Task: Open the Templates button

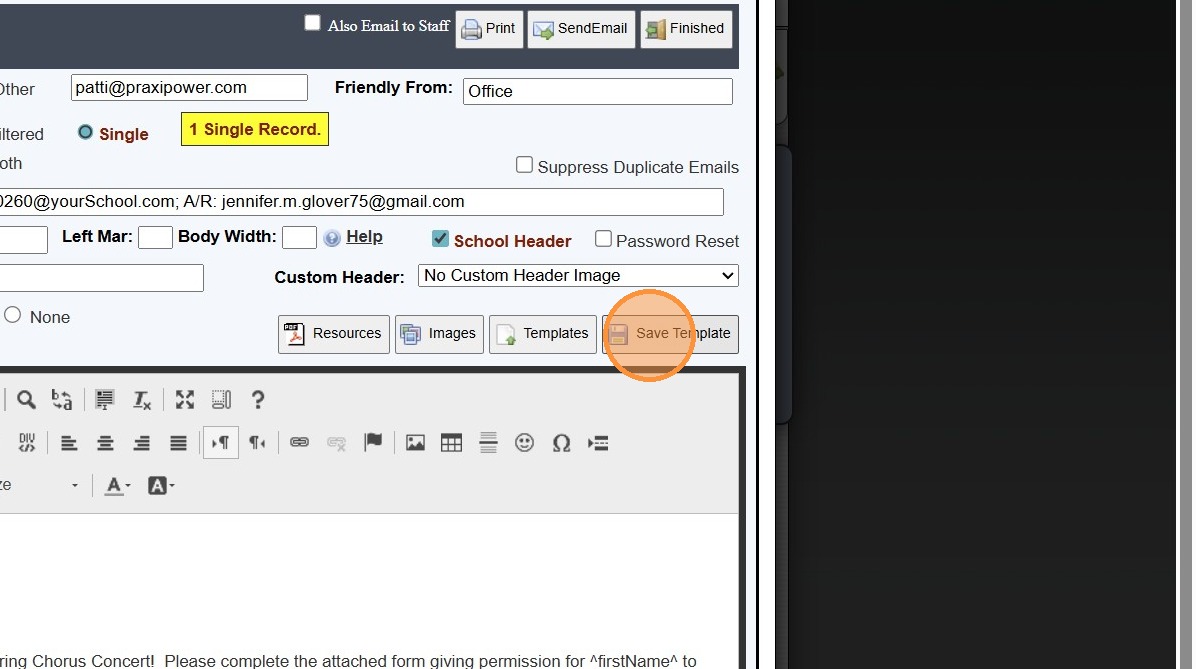Action: click(543, 334)
